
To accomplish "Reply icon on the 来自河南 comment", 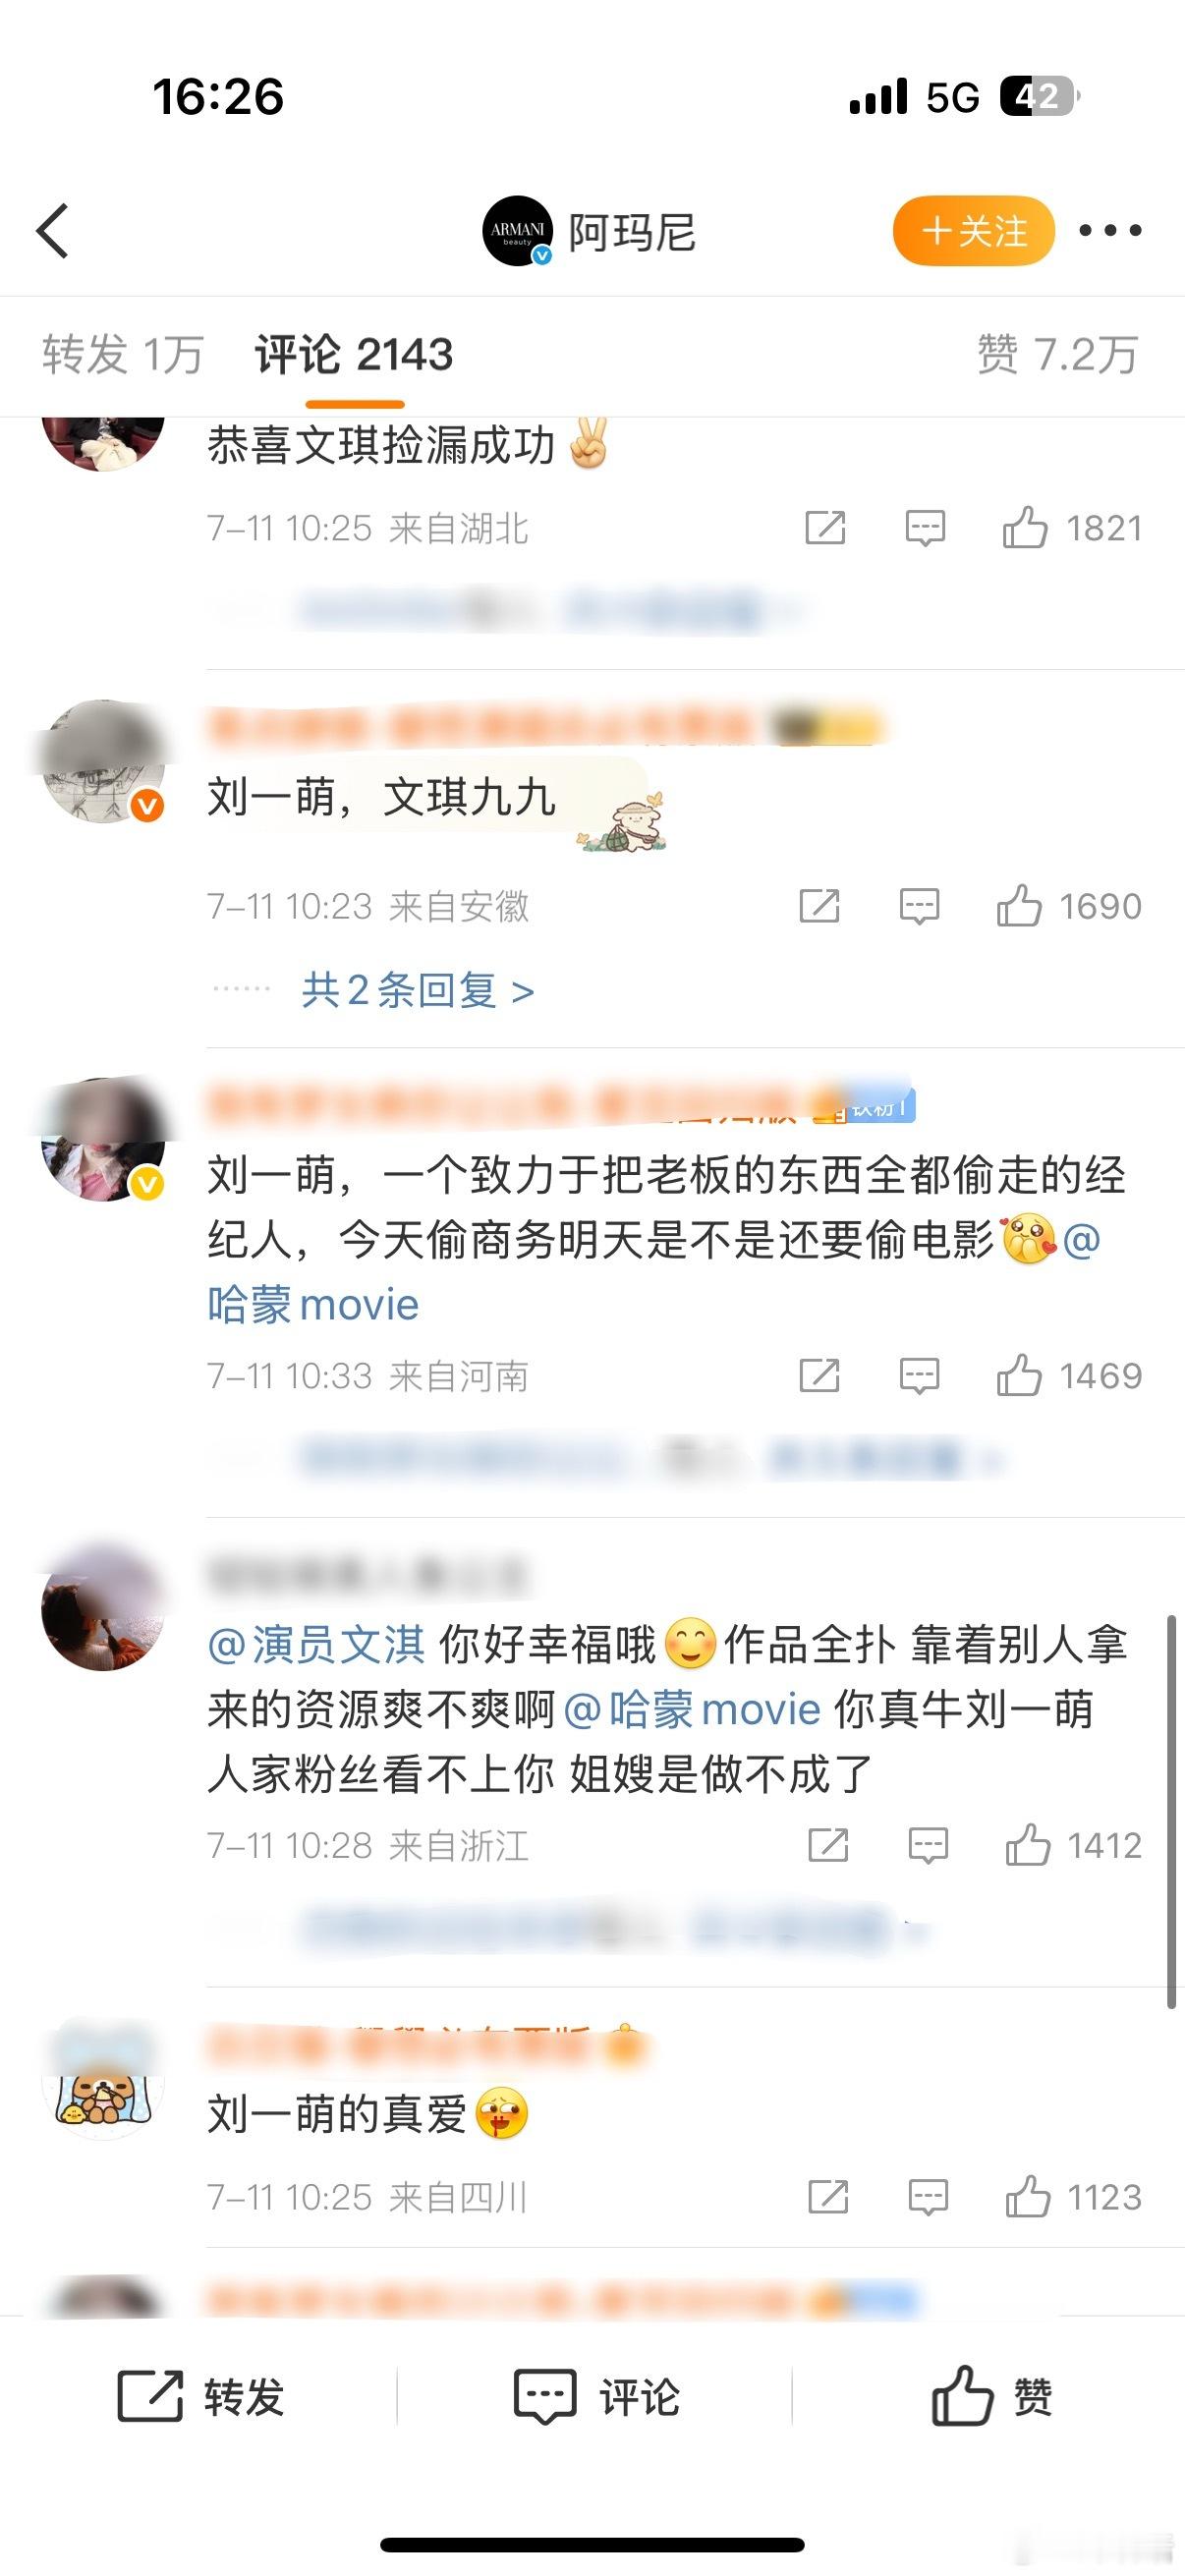I will coord(919,1376).
